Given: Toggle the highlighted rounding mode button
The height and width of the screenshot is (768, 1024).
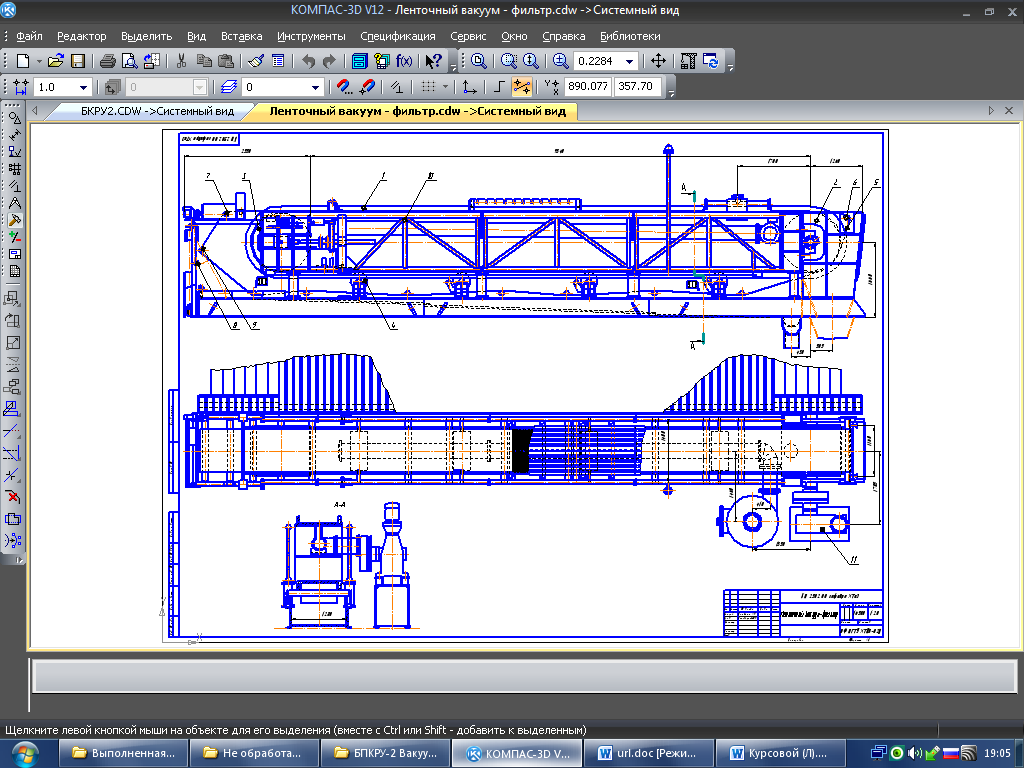Looking at the screenshot, I should [x=521, y=87].
